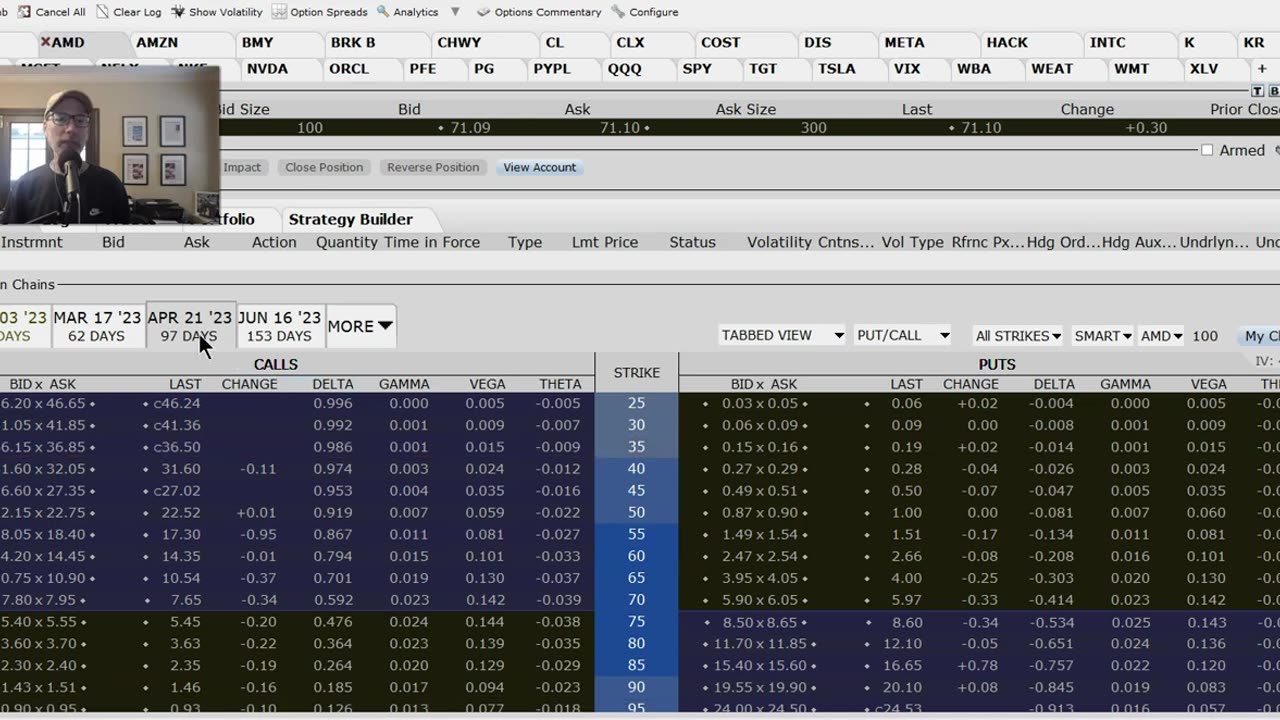
Task: Select the MAR 17 '23 expiration
Action: click(x=97, y=326)
